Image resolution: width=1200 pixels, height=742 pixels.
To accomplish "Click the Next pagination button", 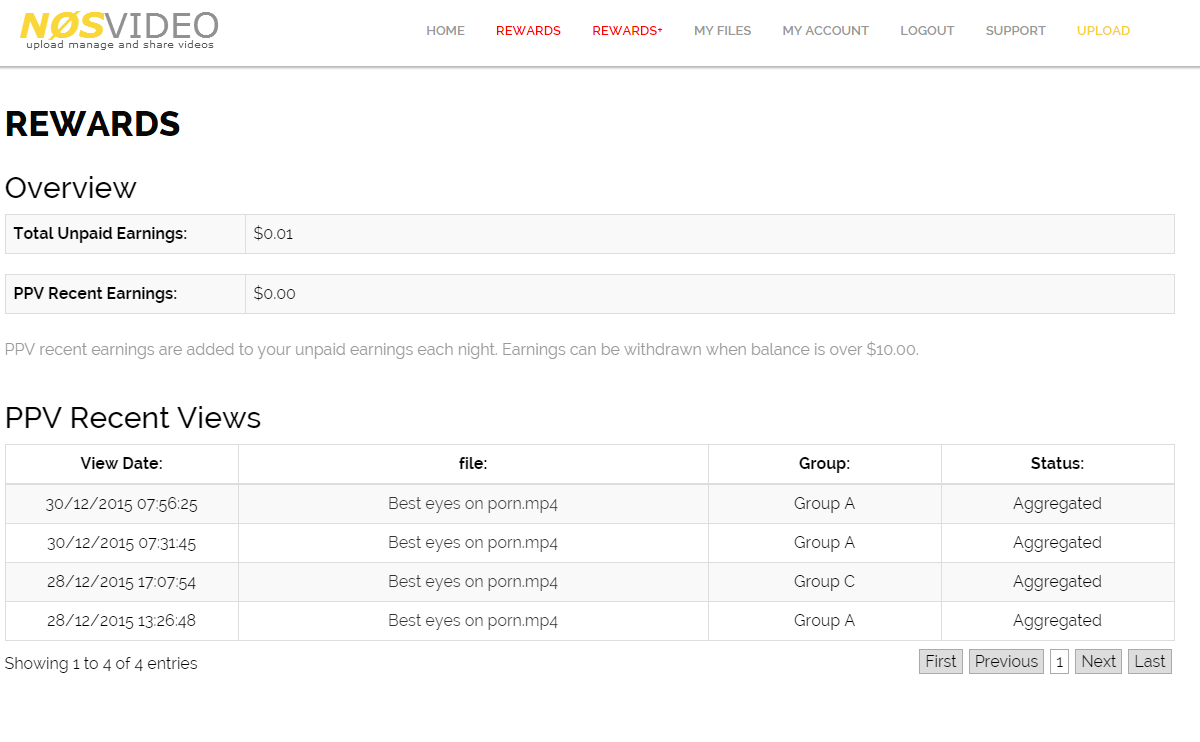I will [x=1098, y=661].
